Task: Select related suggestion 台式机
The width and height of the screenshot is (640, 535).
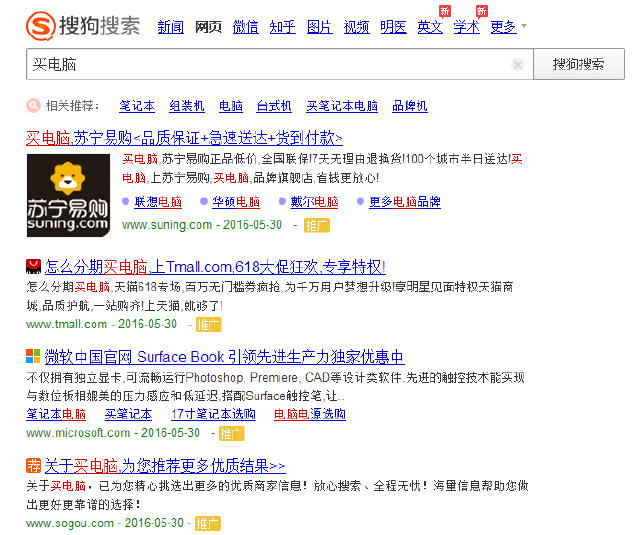Action: click(274, 106)
